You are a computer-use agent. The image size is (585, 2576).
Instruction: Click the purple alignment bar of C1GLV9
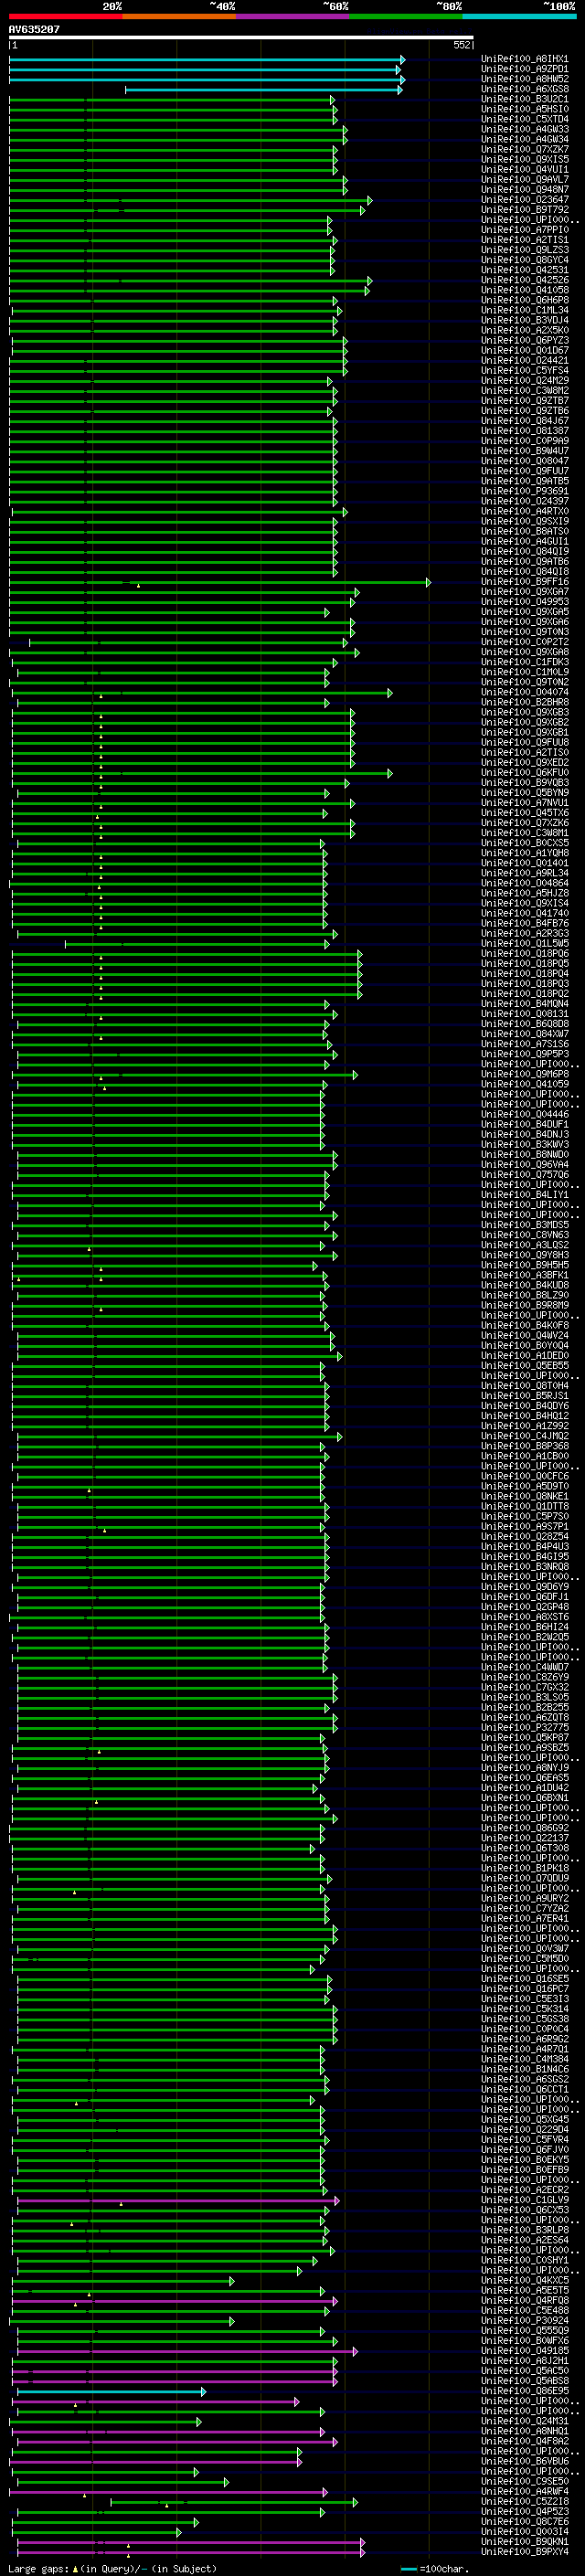178,2200
